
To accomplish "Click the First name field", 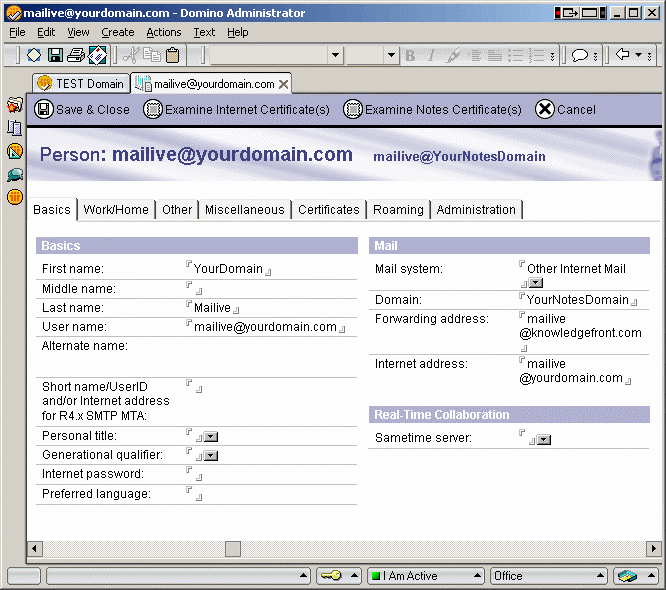I will [x=229, y=269].
